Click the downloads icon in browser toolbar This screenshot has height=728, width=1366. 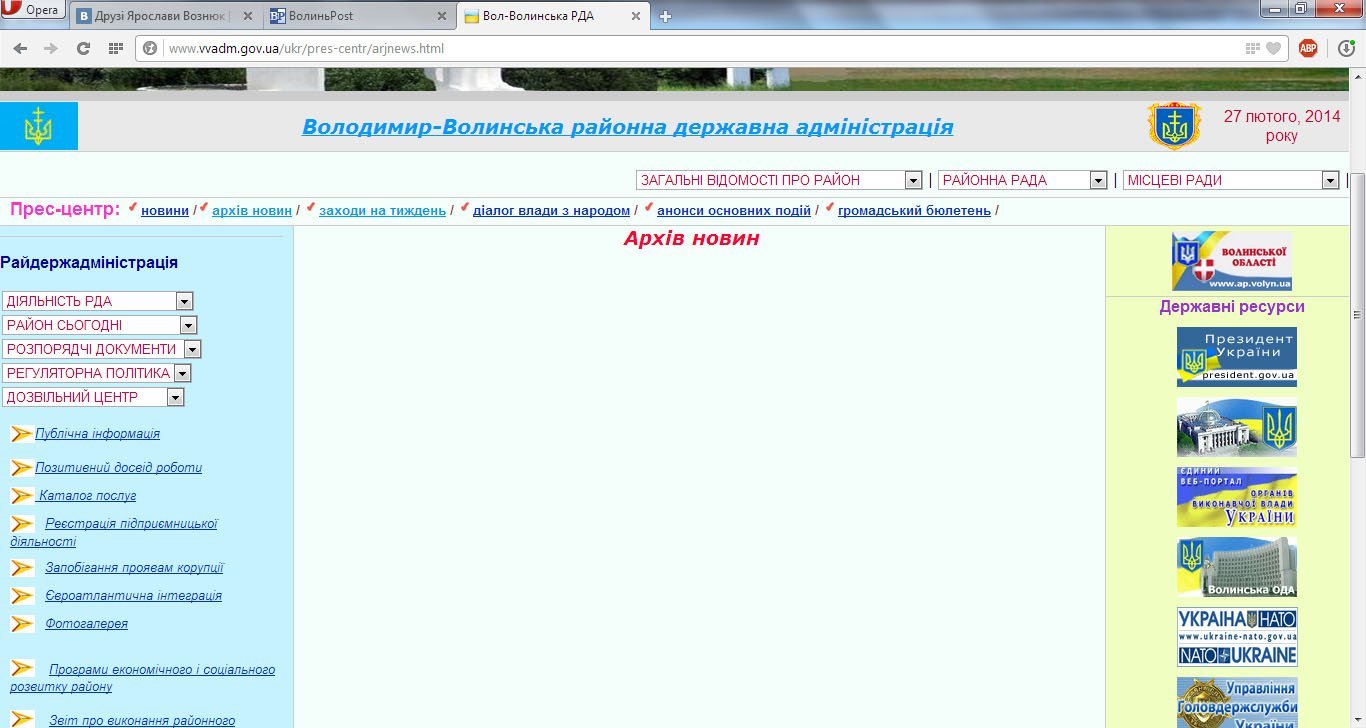pos(1346,48)
